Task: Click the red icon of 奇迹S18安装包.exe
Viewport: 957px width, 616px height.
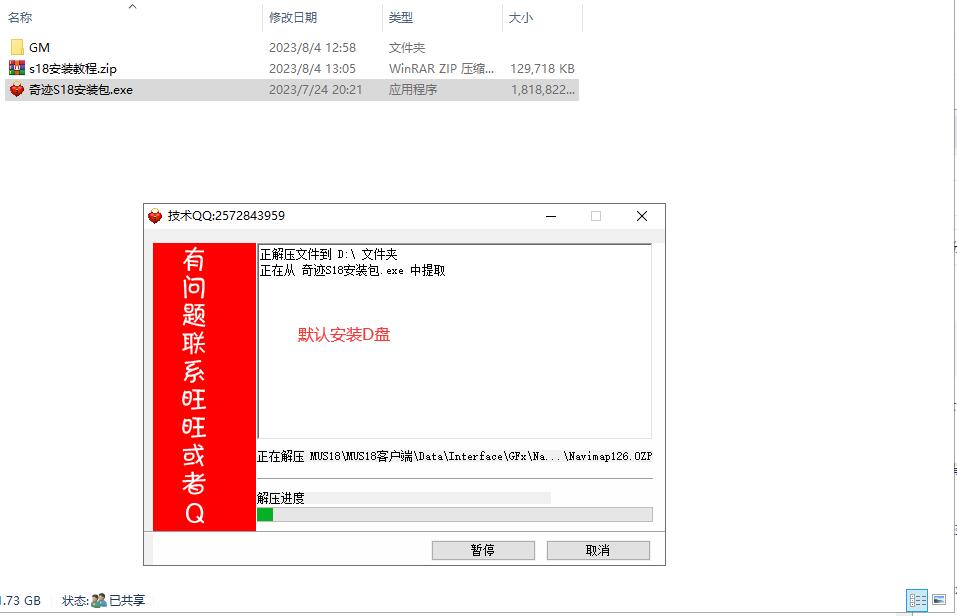Action: tap(17, 89)
